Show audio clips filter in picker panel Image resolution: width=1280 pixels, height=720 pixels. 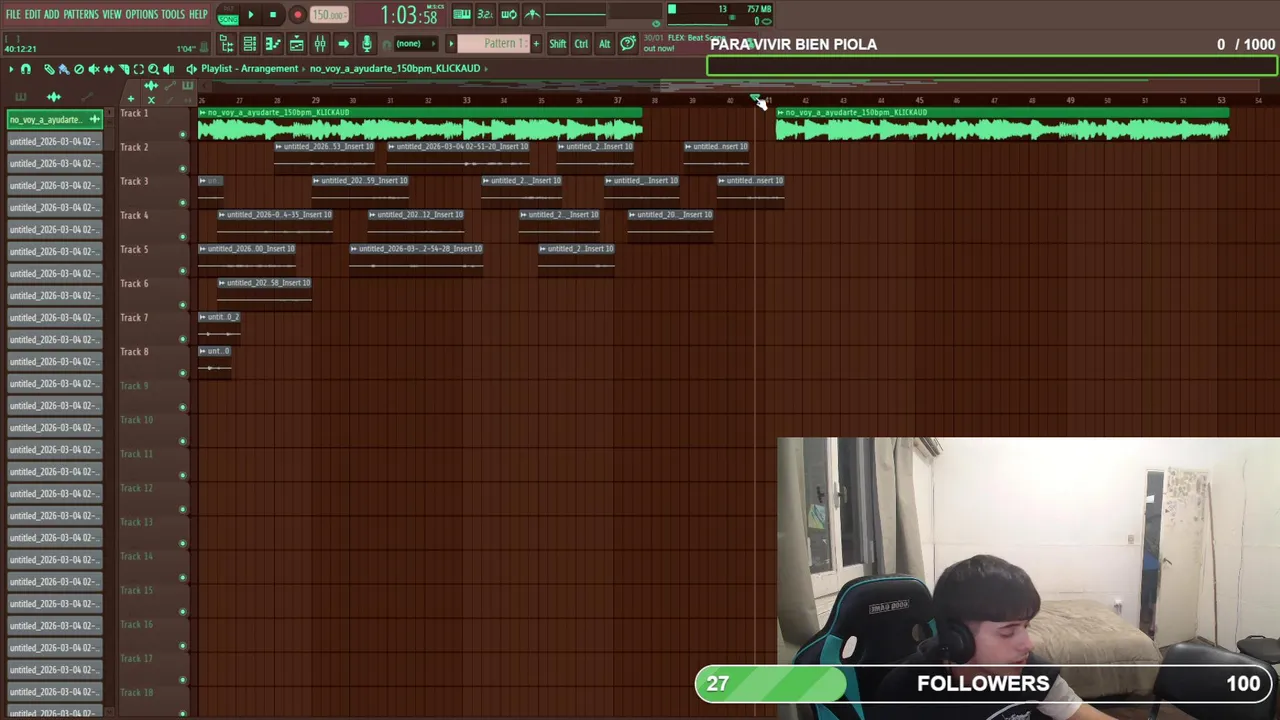(54, 97)
